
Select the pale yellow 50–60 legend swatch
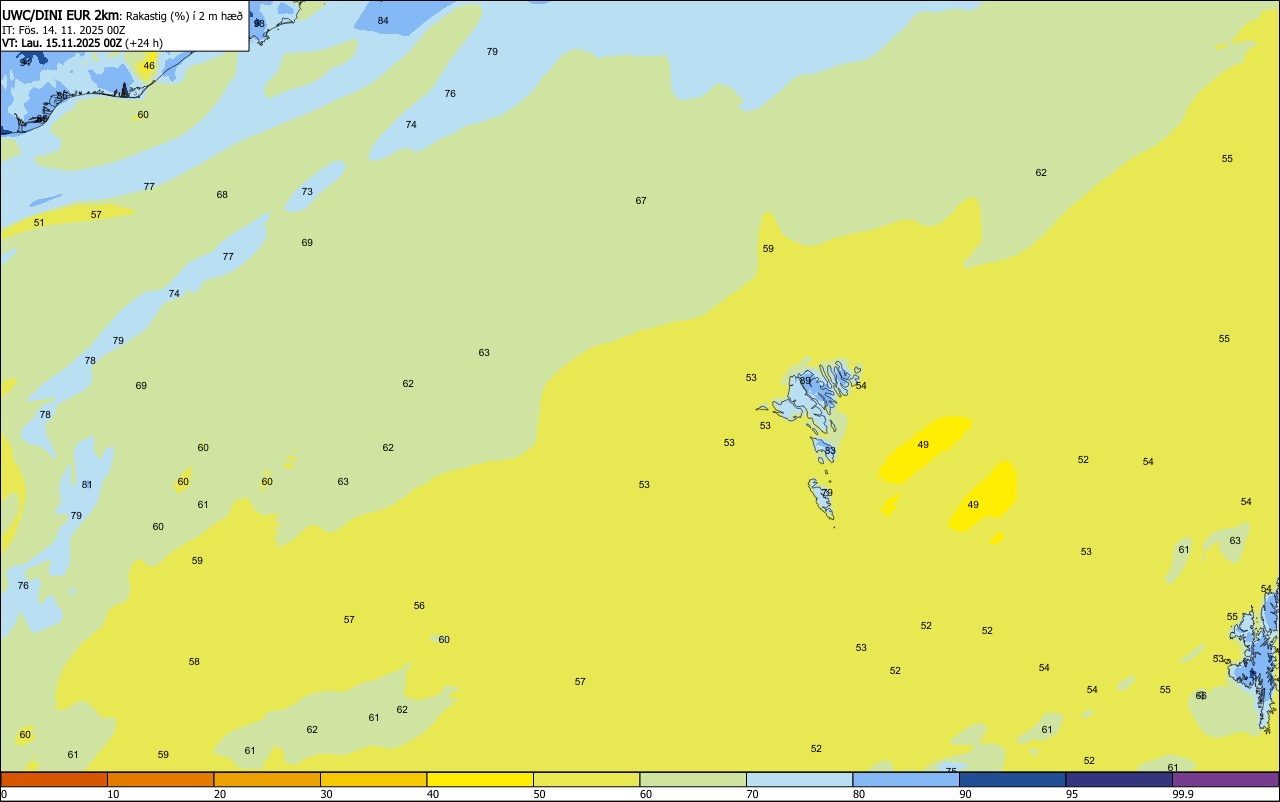tap(586, 779)
